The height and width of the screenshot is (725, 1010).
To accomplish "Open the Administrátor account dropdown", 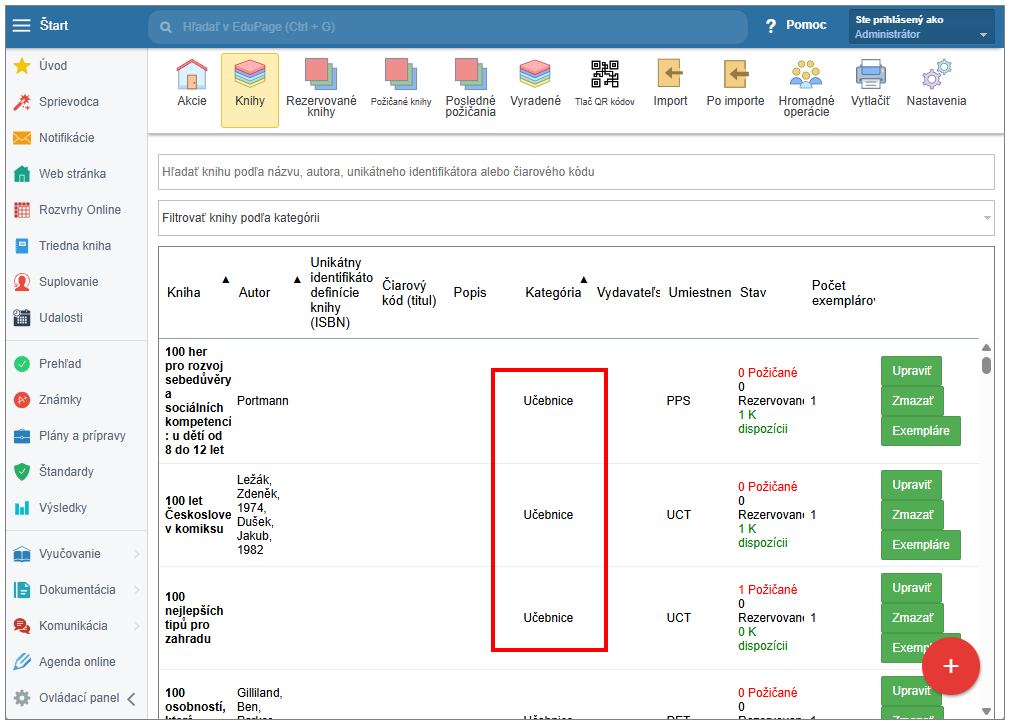I will [x=921, y=27].
